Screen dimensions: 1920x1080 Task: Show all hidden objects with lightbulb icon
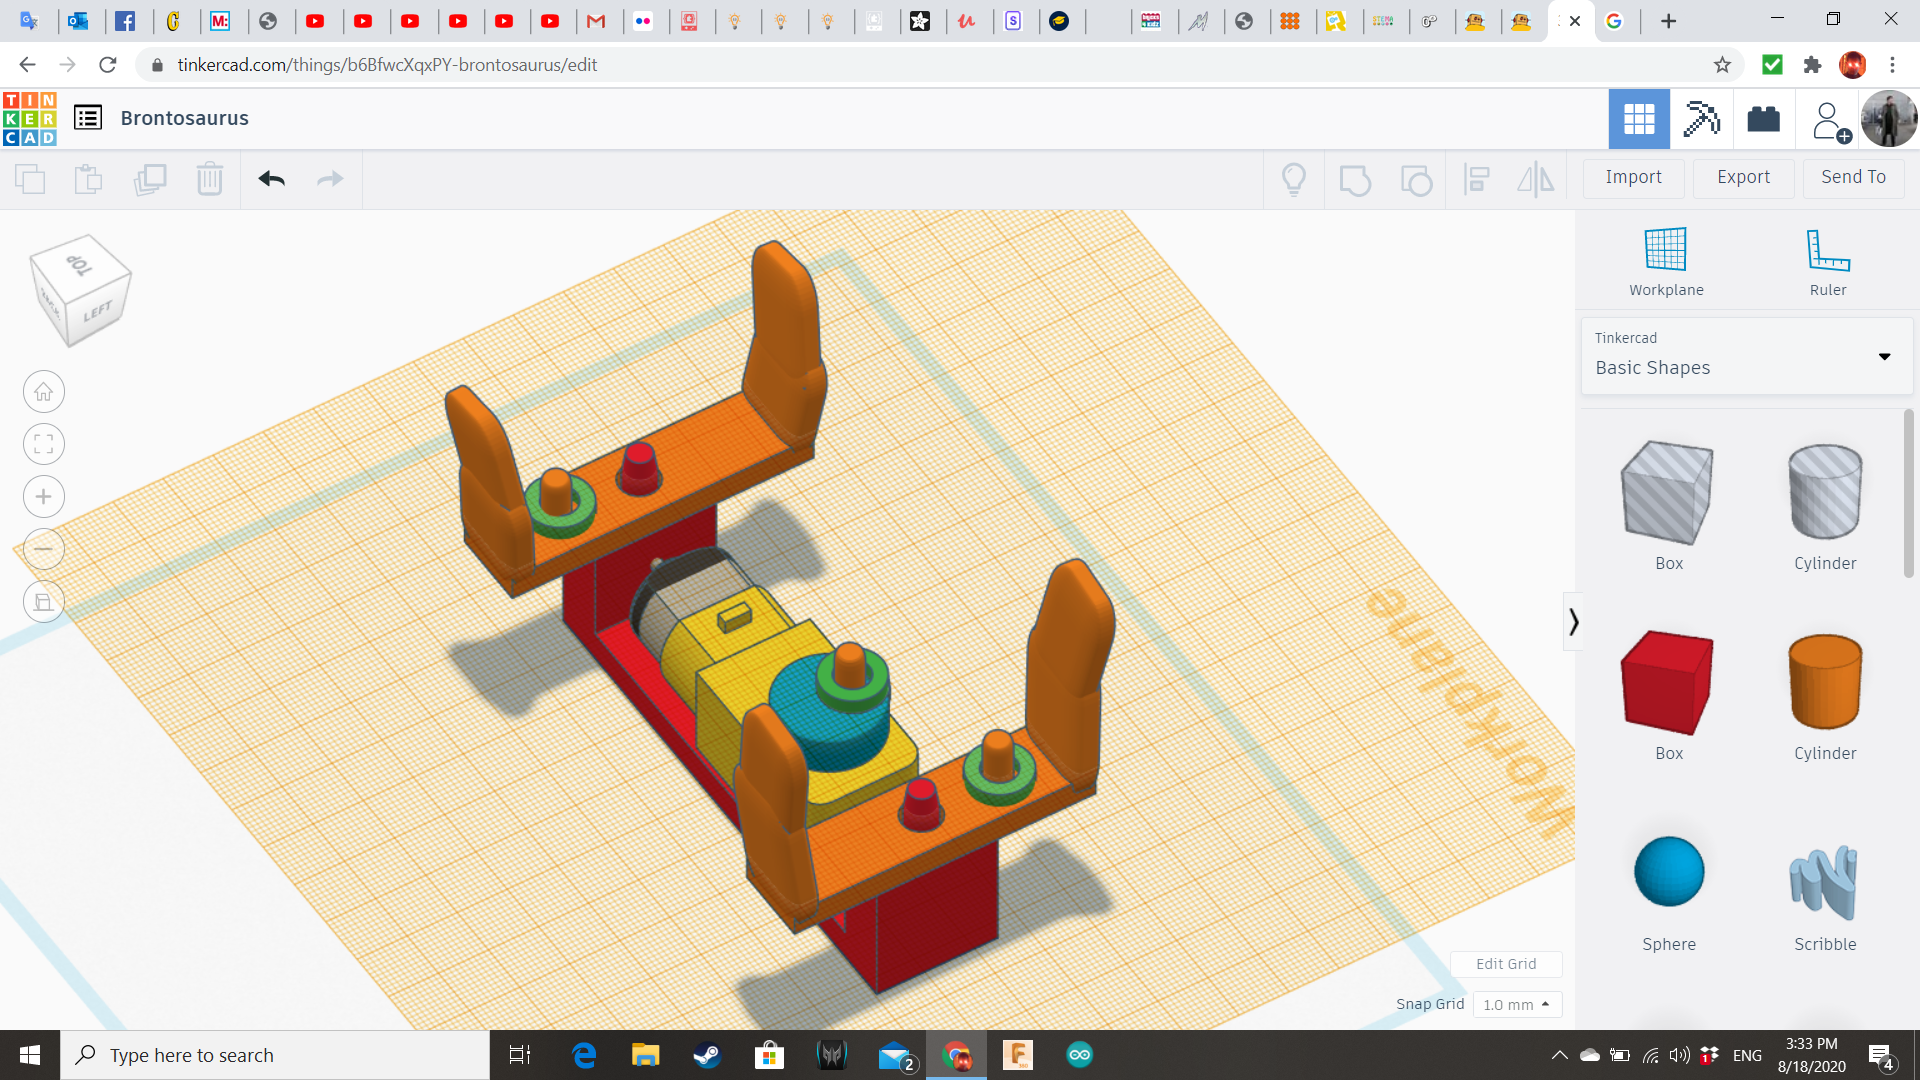click(x=1294, y=179)
